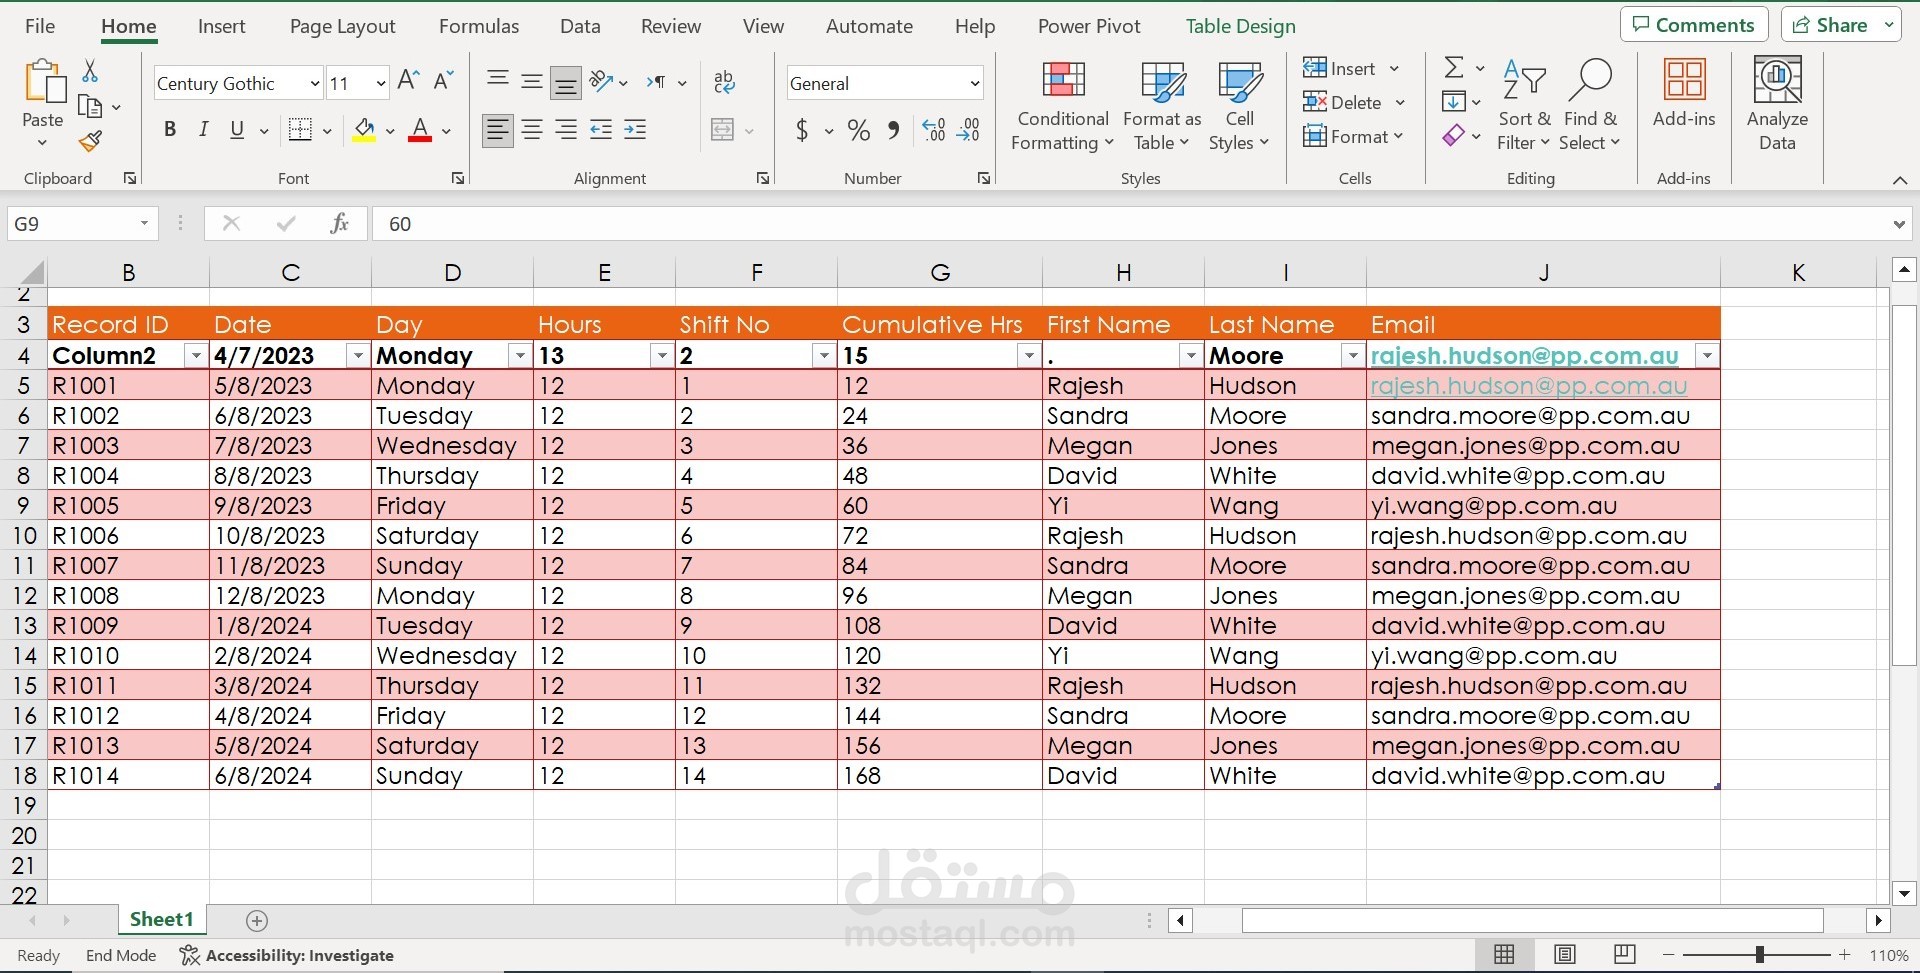Open the Century Gothic font dropdown

click(x=314, y=83)
